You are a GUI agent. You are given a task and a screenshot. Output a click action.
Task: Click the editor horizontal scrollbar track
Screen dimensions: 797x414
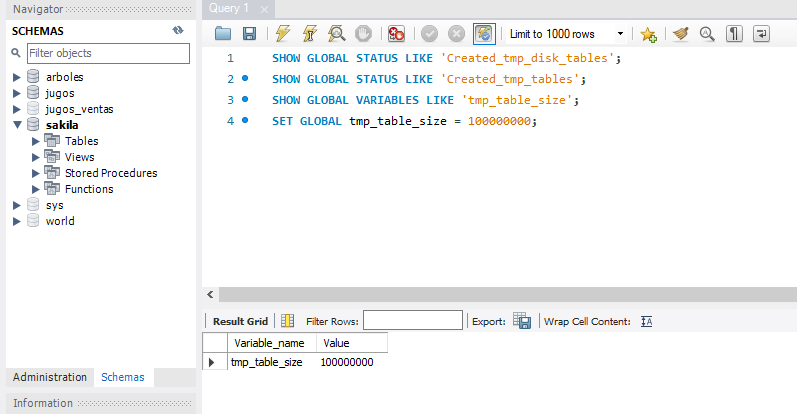508,294
